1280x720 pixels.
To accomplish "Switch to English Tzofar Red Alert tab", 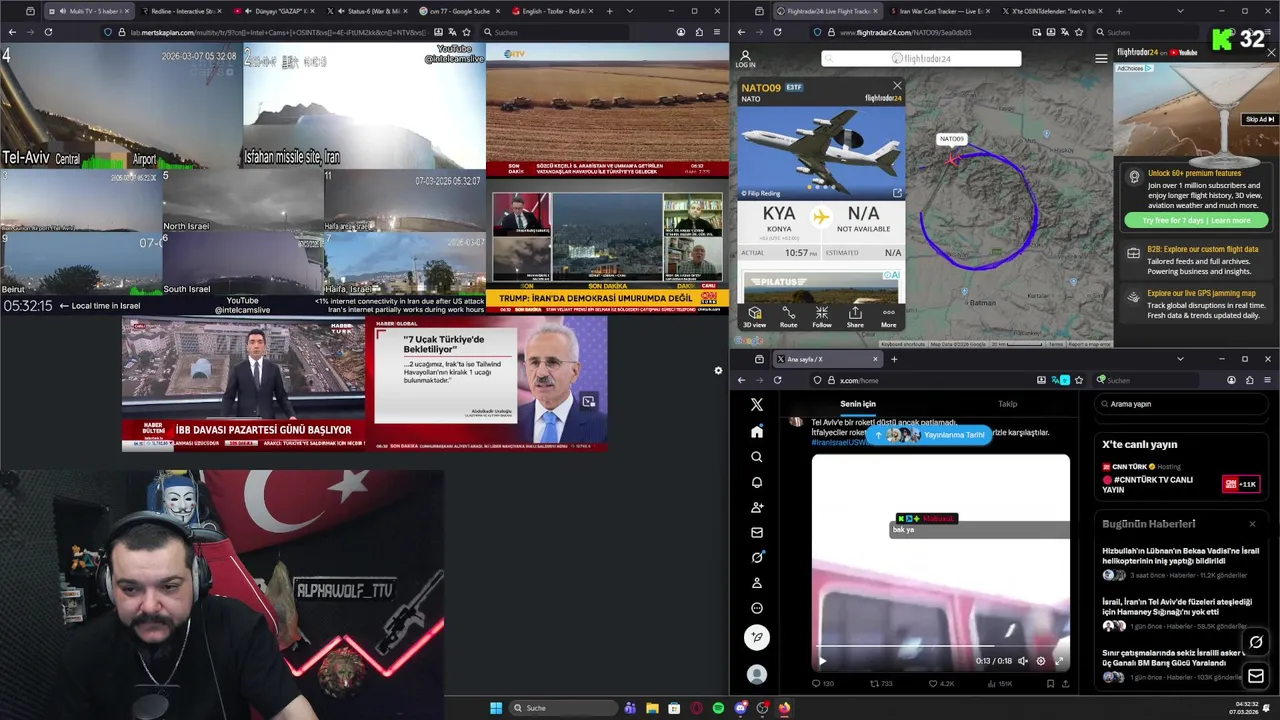I will pos(551,11).
